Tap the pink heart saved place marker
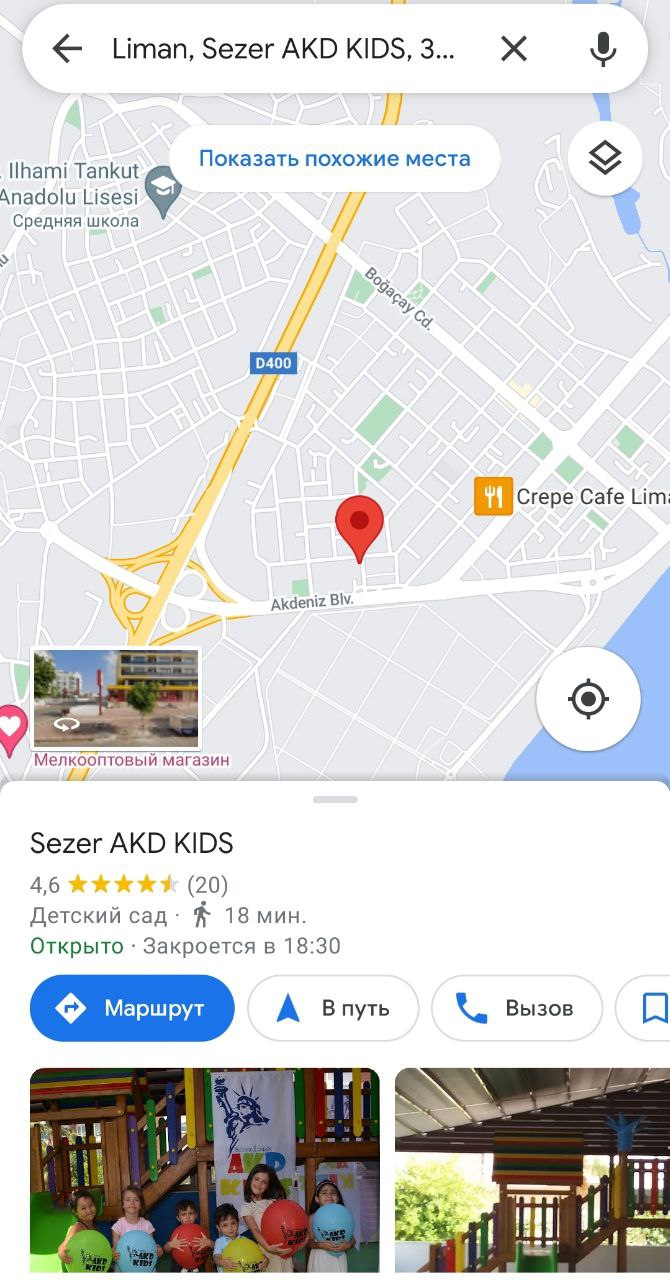This screenshot has width=670, height=1280. point(10,730)
